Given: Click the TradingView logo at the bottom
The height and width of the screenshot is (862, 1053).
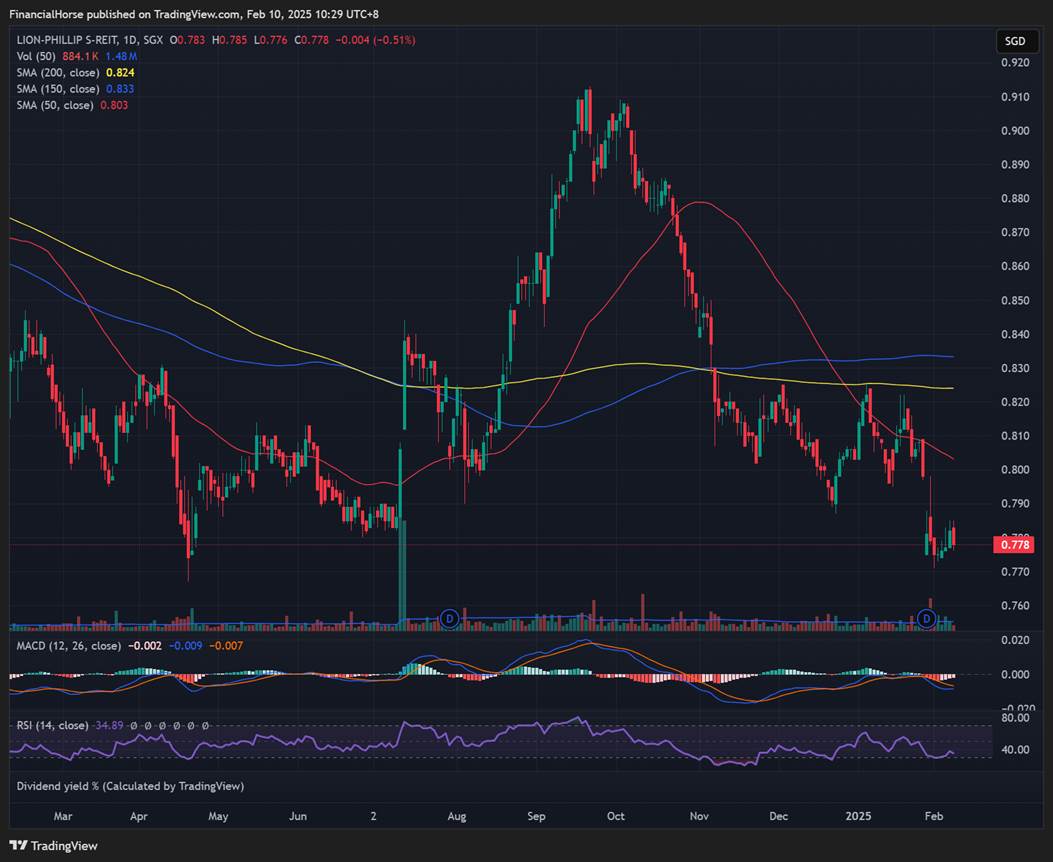Looking at the screenshot, I should [54, 845].
